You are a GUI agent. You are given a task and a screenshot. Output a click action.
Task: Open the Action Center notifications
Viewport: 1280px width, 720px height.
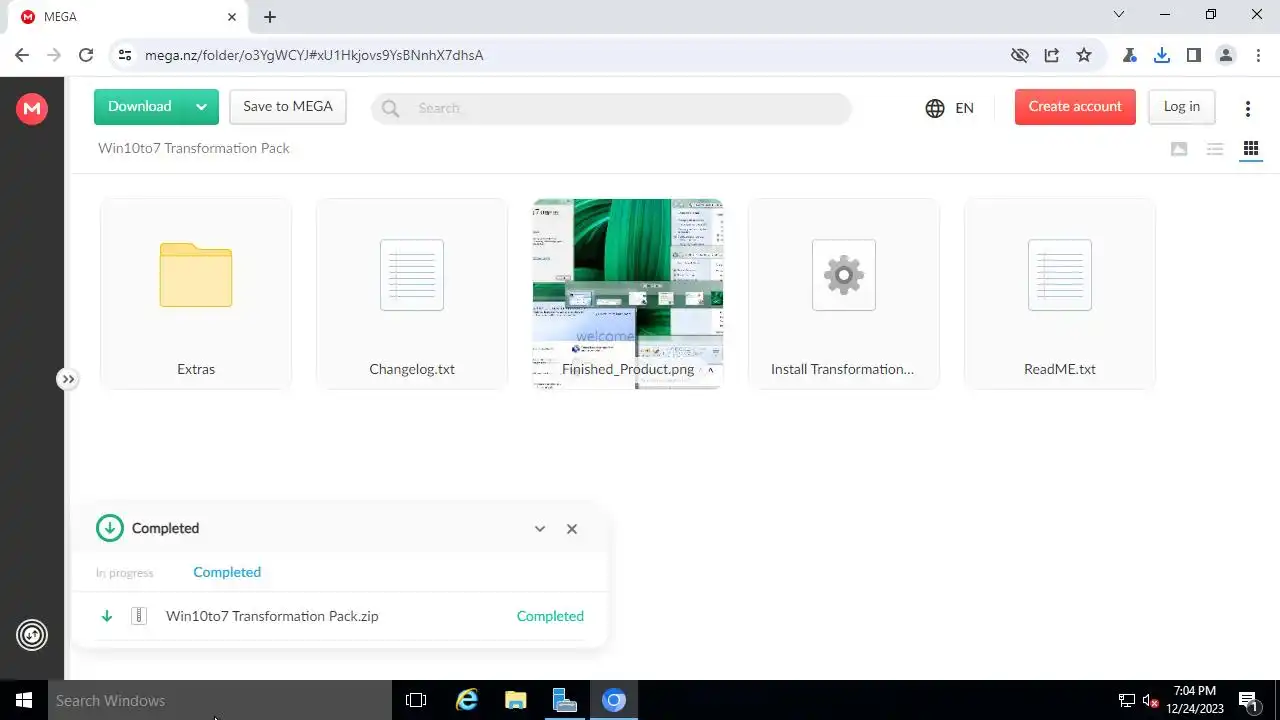(1248, 700)
